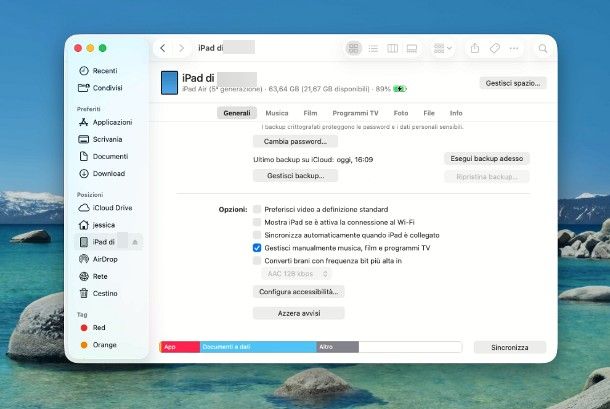Click the search magnifier icon

(543, 48)
